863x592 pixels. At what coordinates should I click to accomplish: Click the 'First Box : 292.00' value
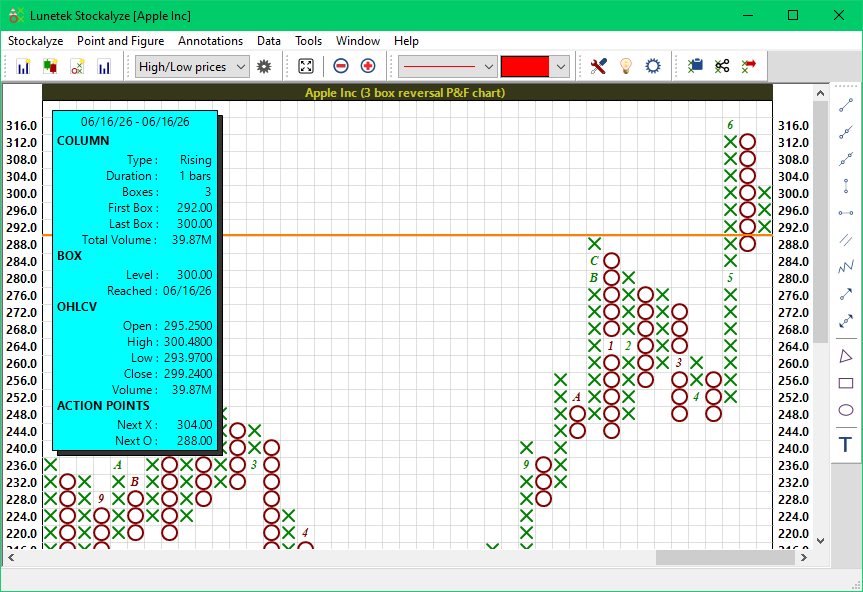194,208
